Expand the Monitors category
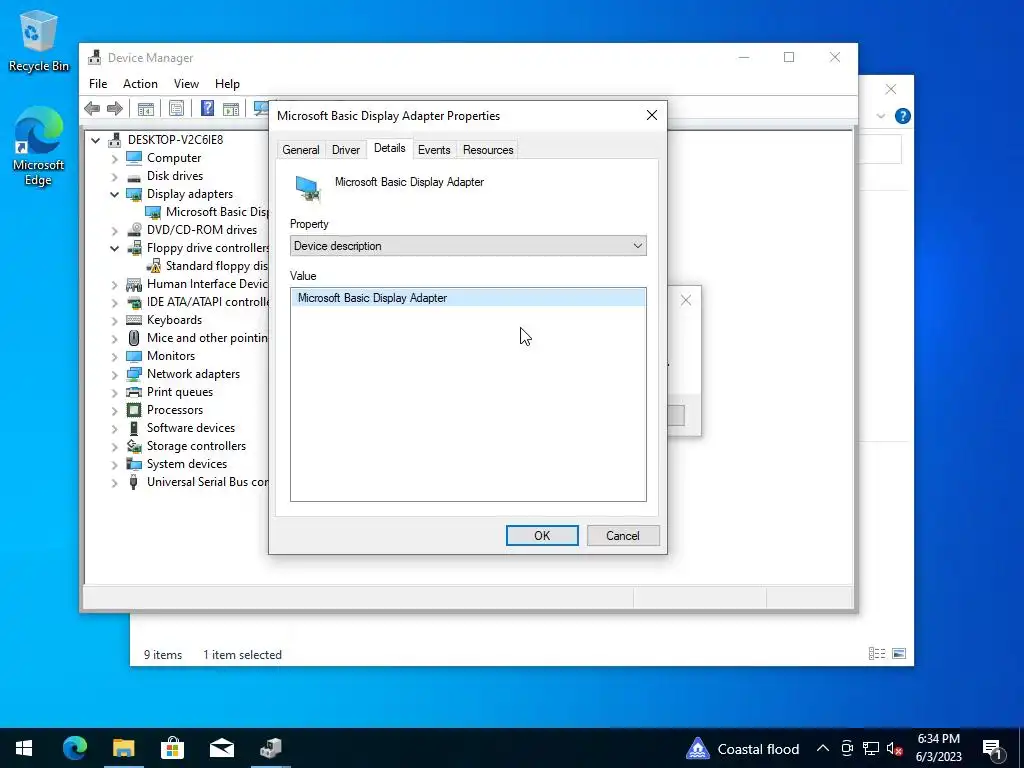Image resolution: width=1024 pixels, height=768 pixels. tap(115, 357)
